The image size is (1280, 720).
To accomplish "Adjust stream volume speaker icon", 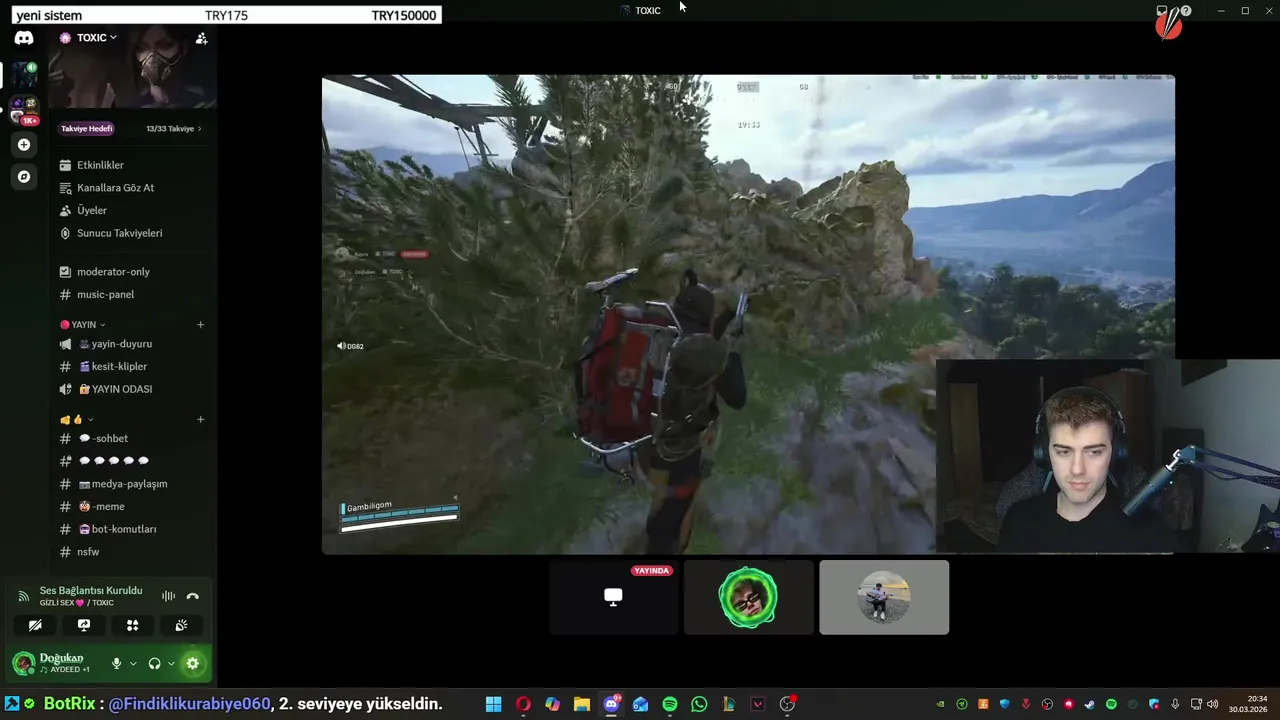I will point(341,346).
